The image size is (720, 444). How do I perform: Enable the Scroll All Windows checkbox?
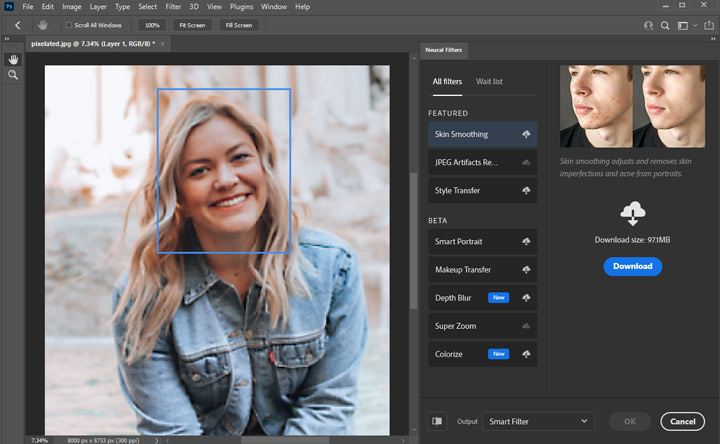pos(69,25)
